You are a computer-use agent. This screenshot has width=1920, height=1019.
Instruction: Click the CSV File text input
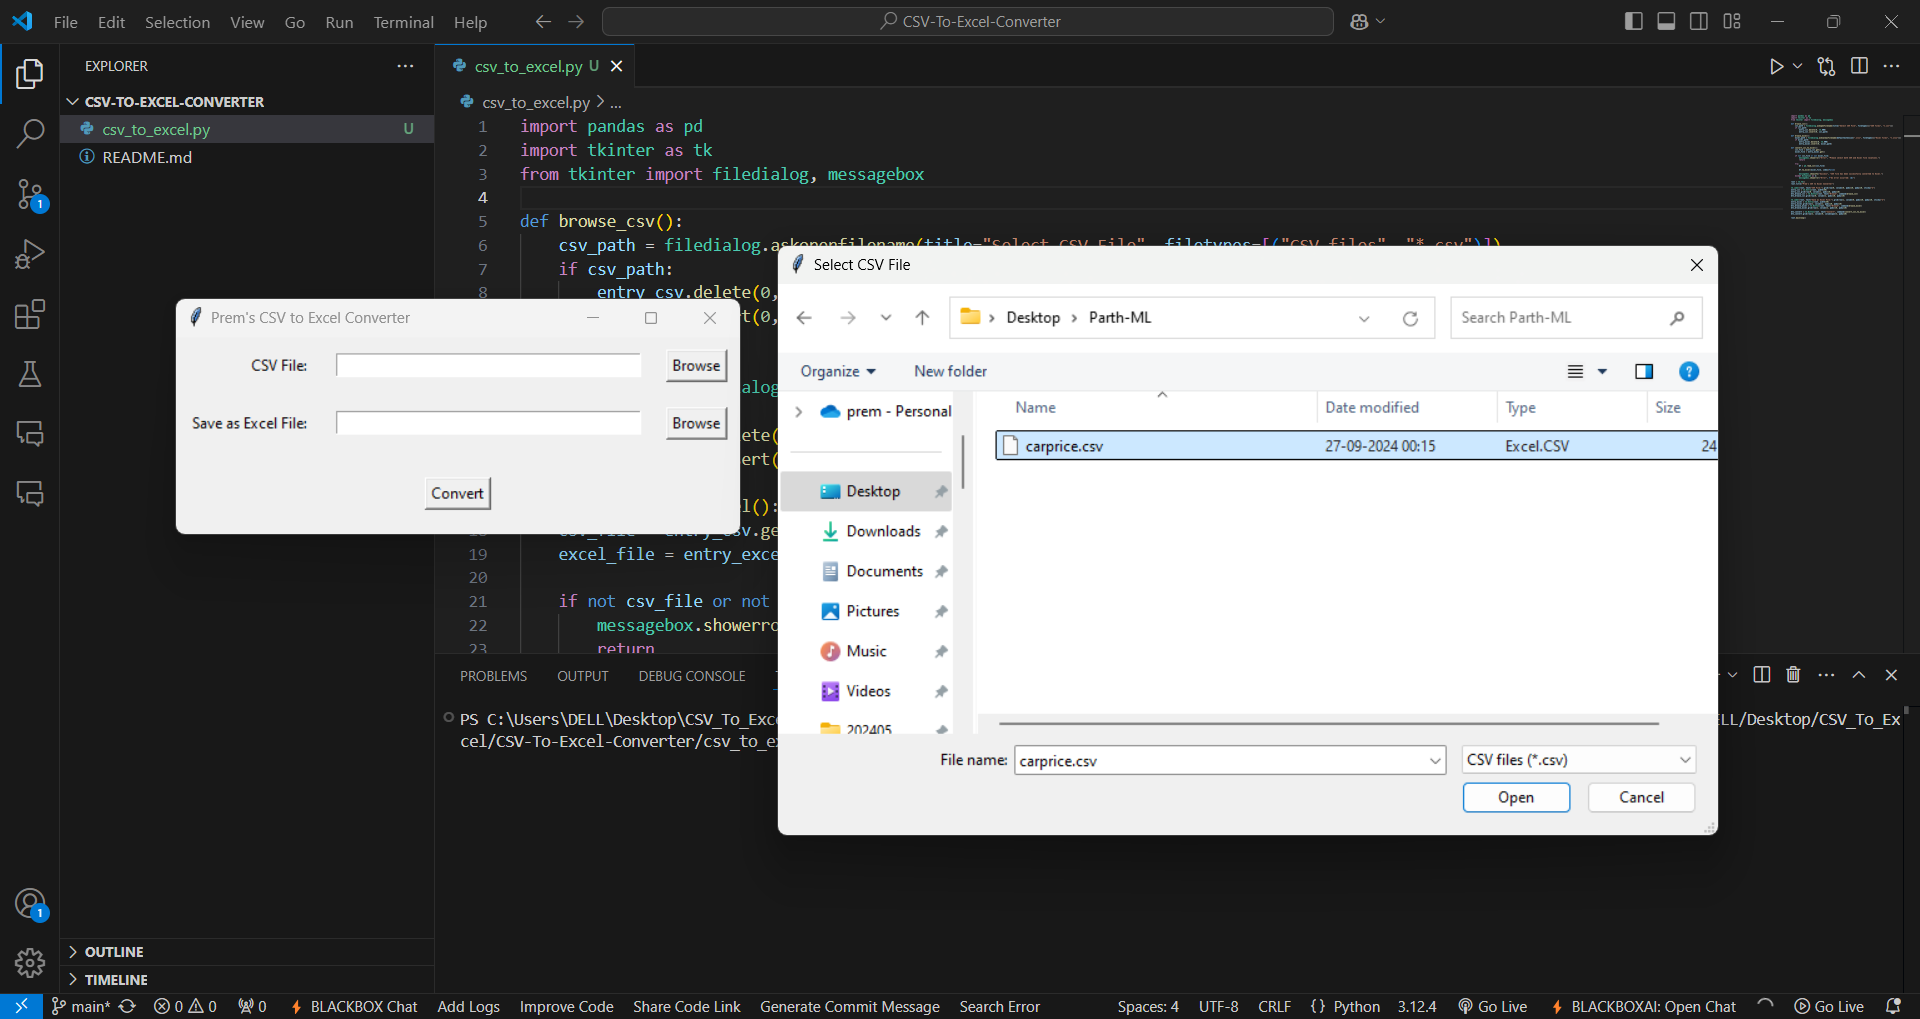pos(488,366)
